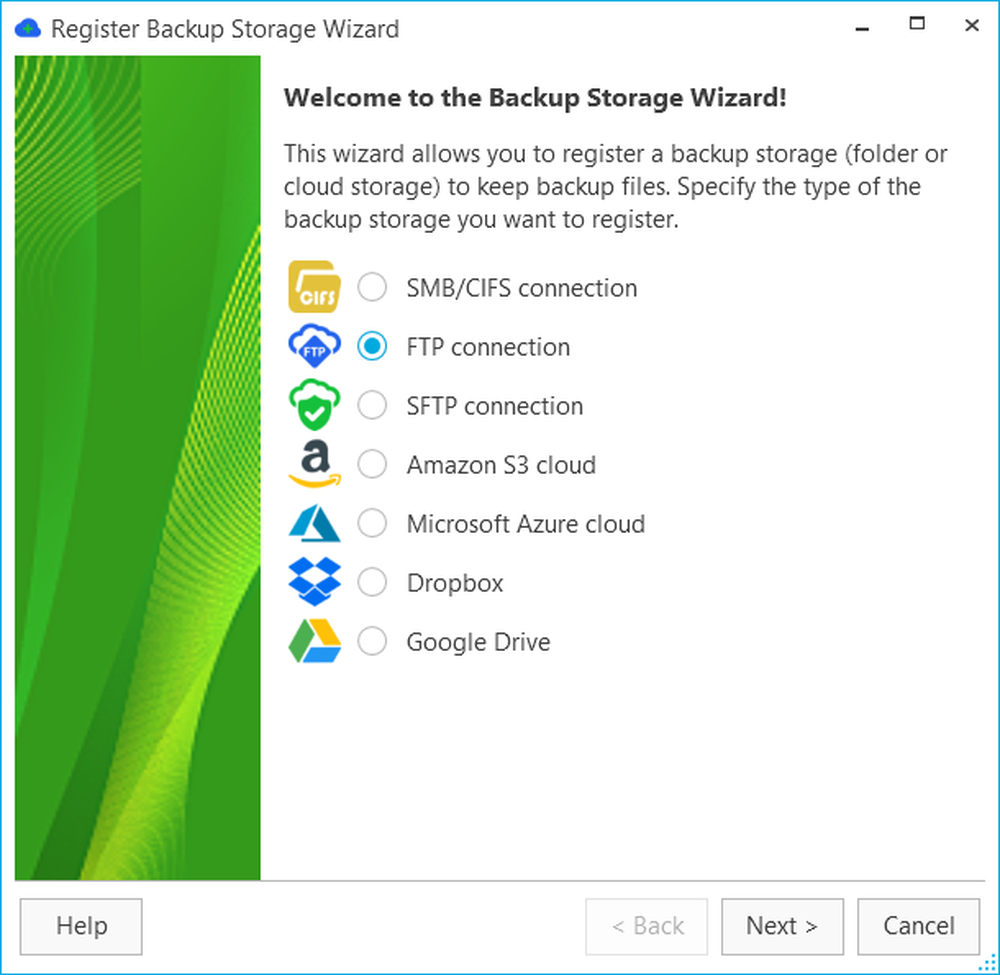Cancel the Backup Storage Wizard
Screen dimensions: 1000x975
coord(918,927)
